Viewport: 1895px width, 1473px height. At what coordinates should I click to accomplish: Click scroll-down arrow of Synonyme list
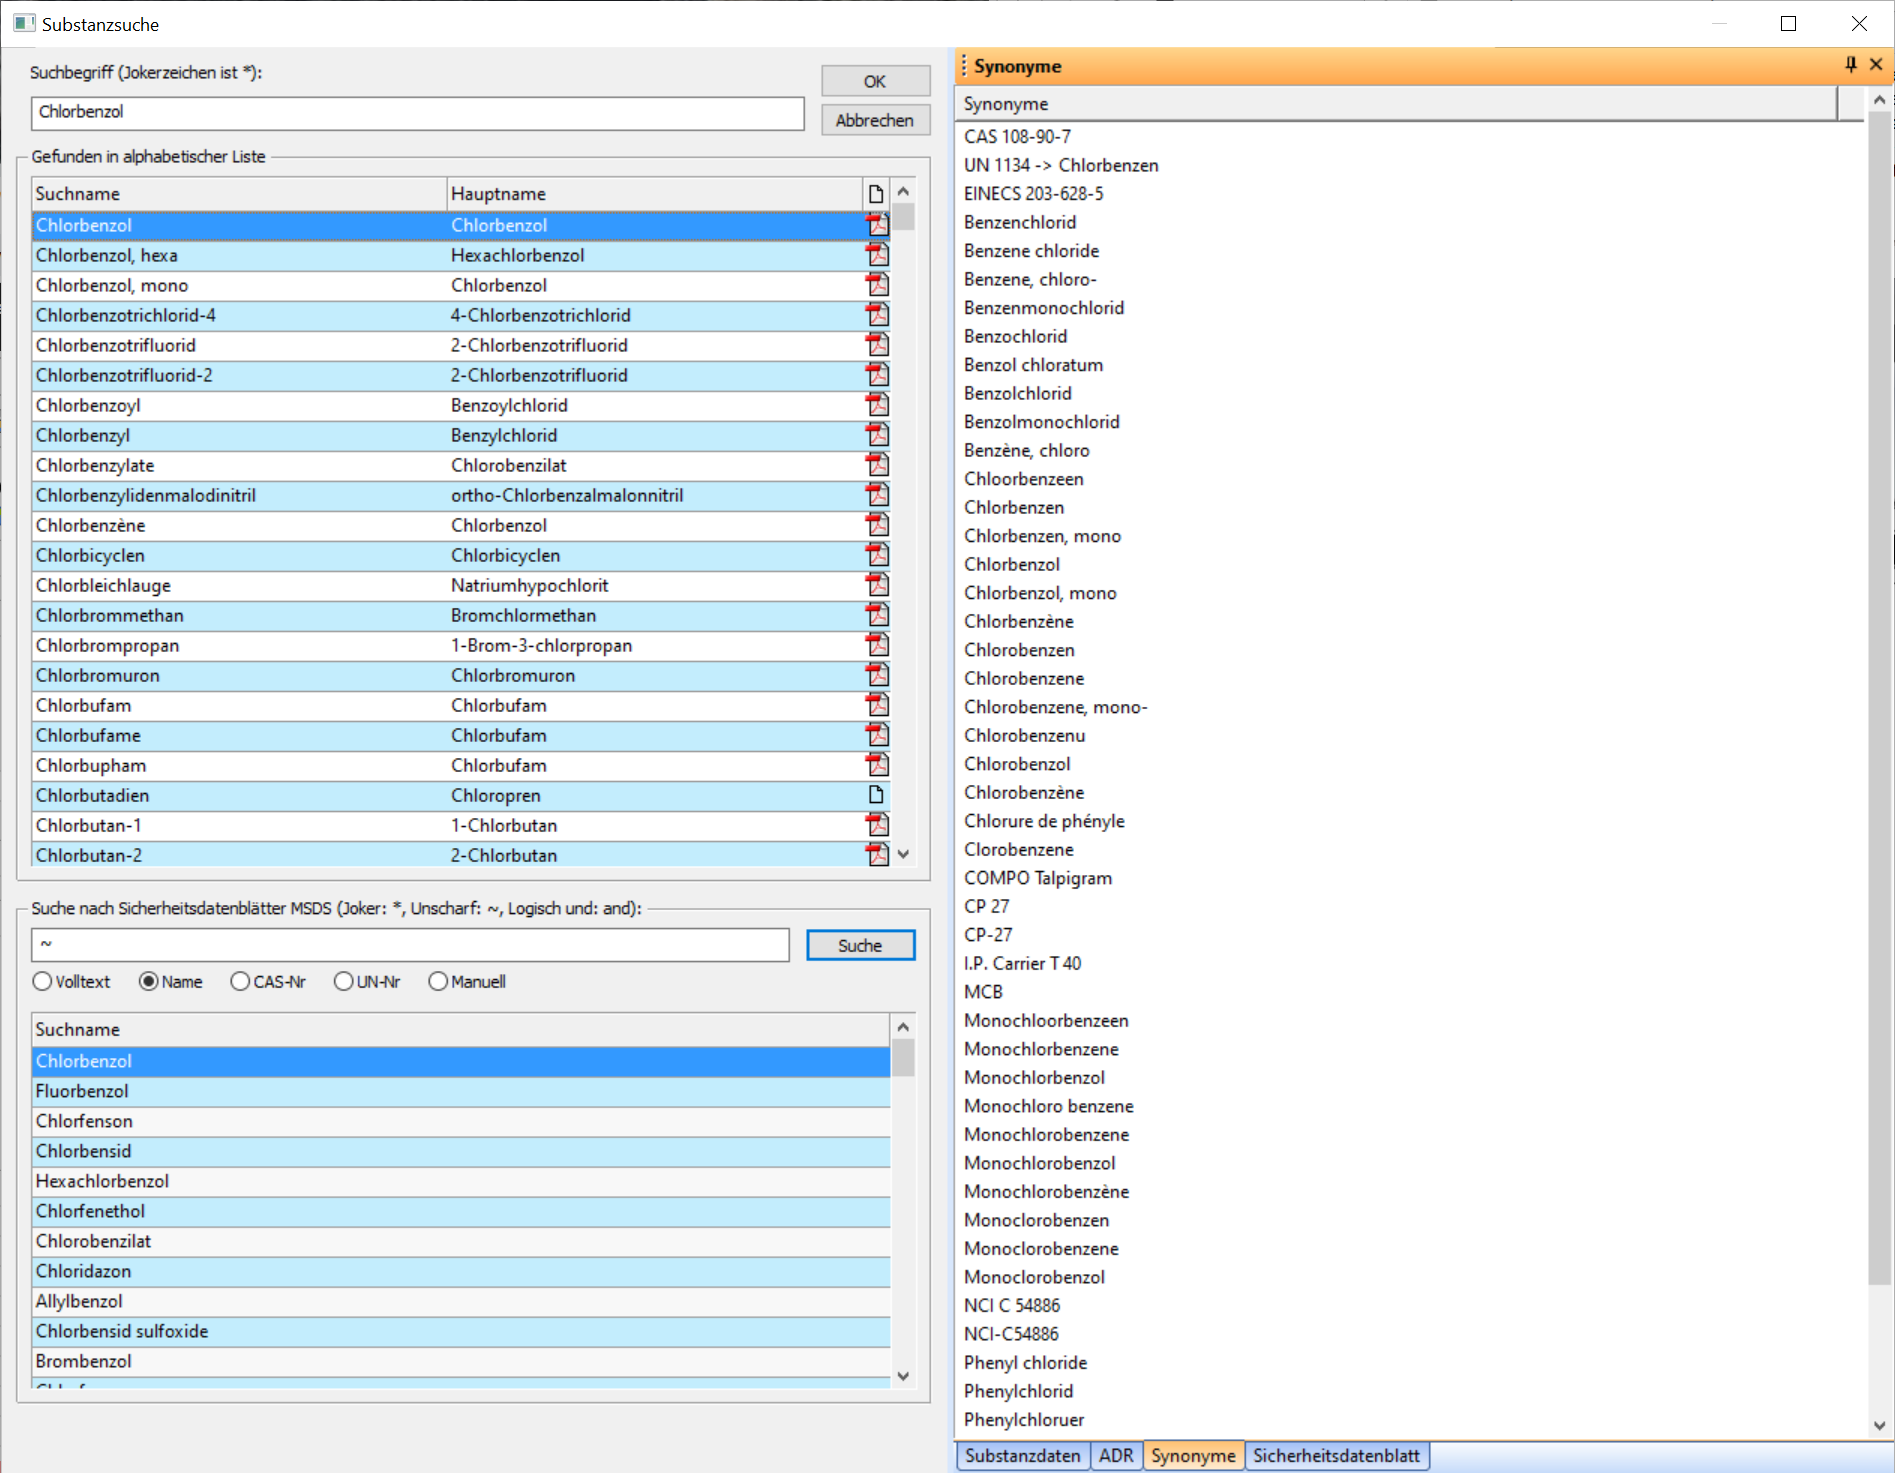(x=1880, y=1426)
